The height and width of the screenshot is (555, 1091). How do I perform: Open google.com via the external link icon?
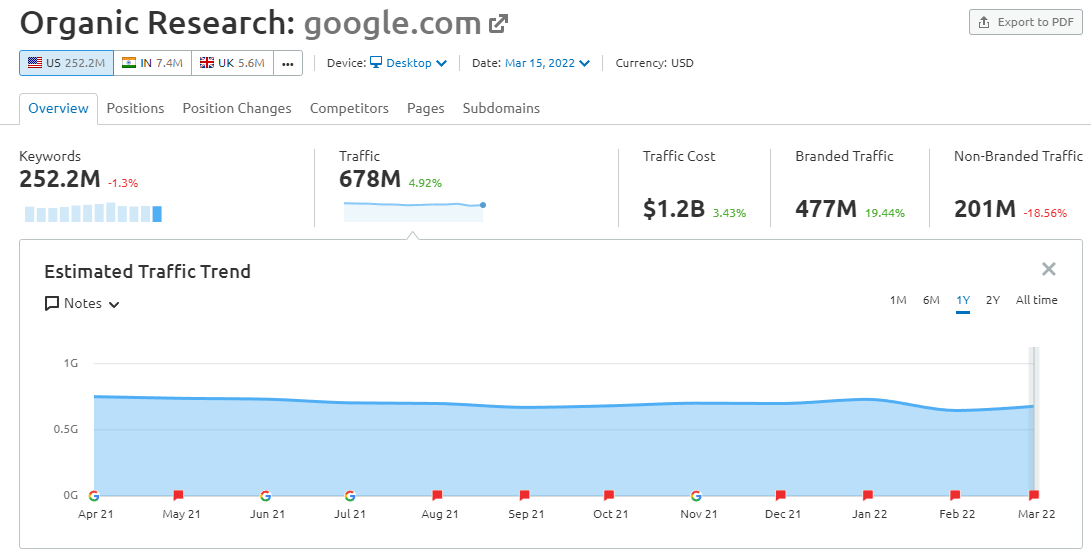pos(498,24)
